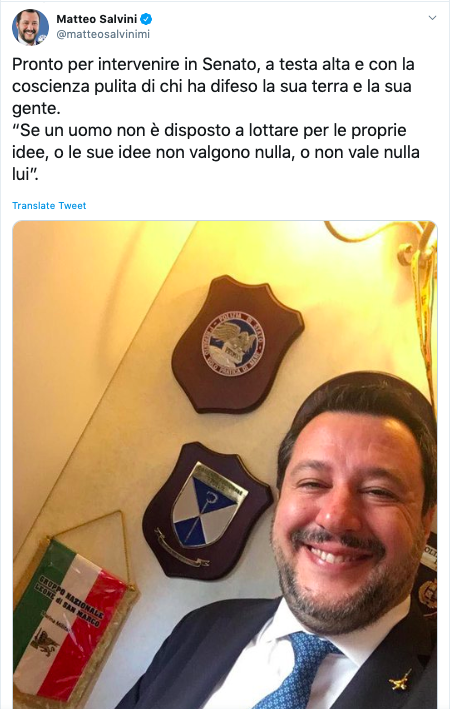Click the lion emblem on the tricolor pennant
Screen dimensions: 450x709
tap(44, 642)
